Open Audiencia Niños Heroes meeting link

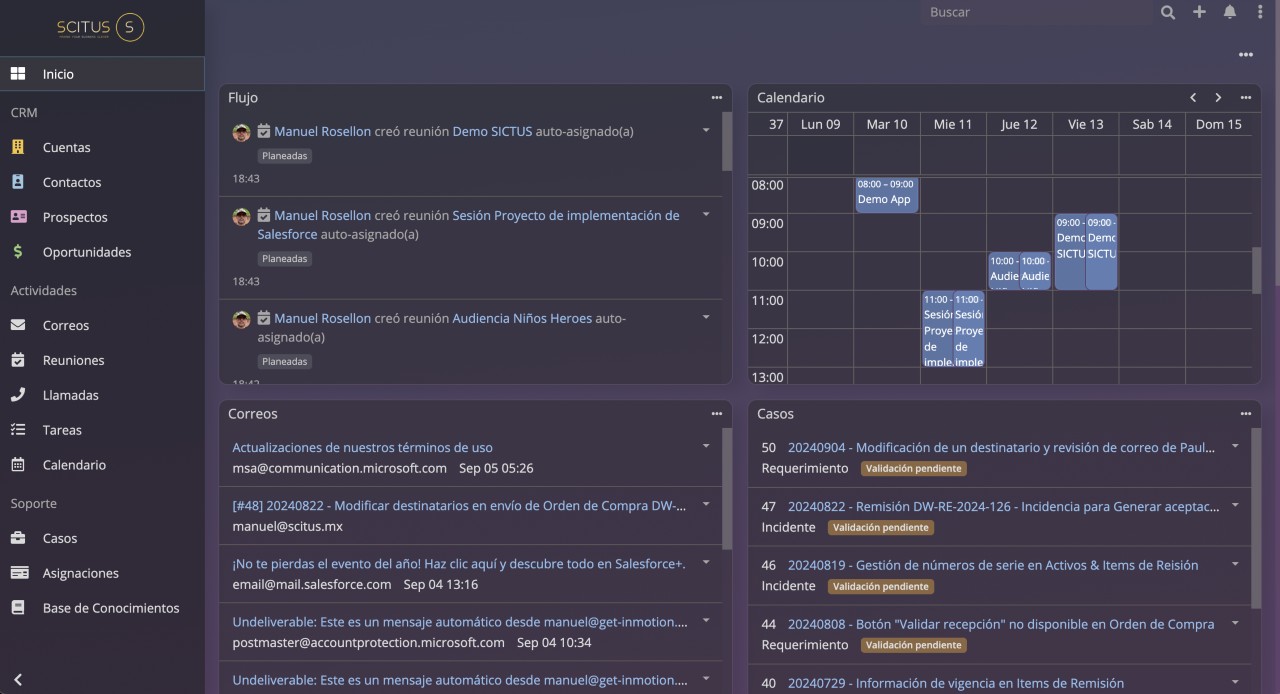pos(522,318)
